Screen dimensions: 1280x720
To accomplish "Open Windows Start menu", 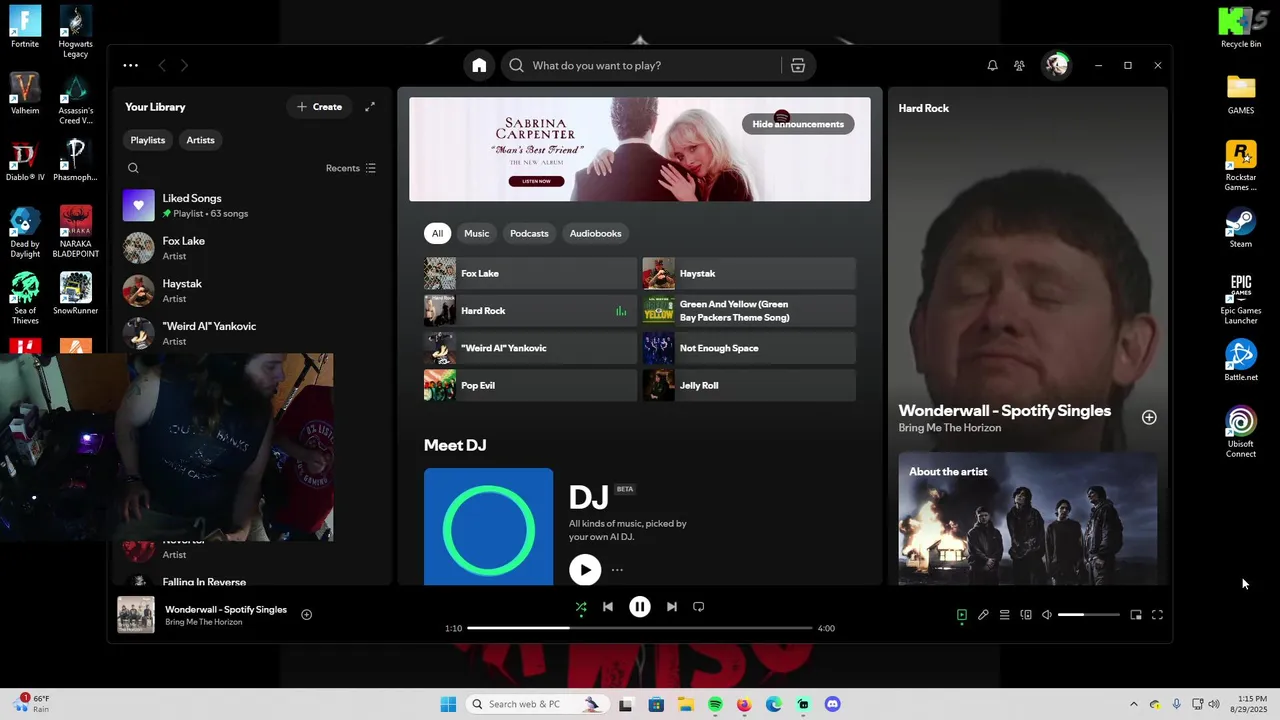I will (448, 704).
